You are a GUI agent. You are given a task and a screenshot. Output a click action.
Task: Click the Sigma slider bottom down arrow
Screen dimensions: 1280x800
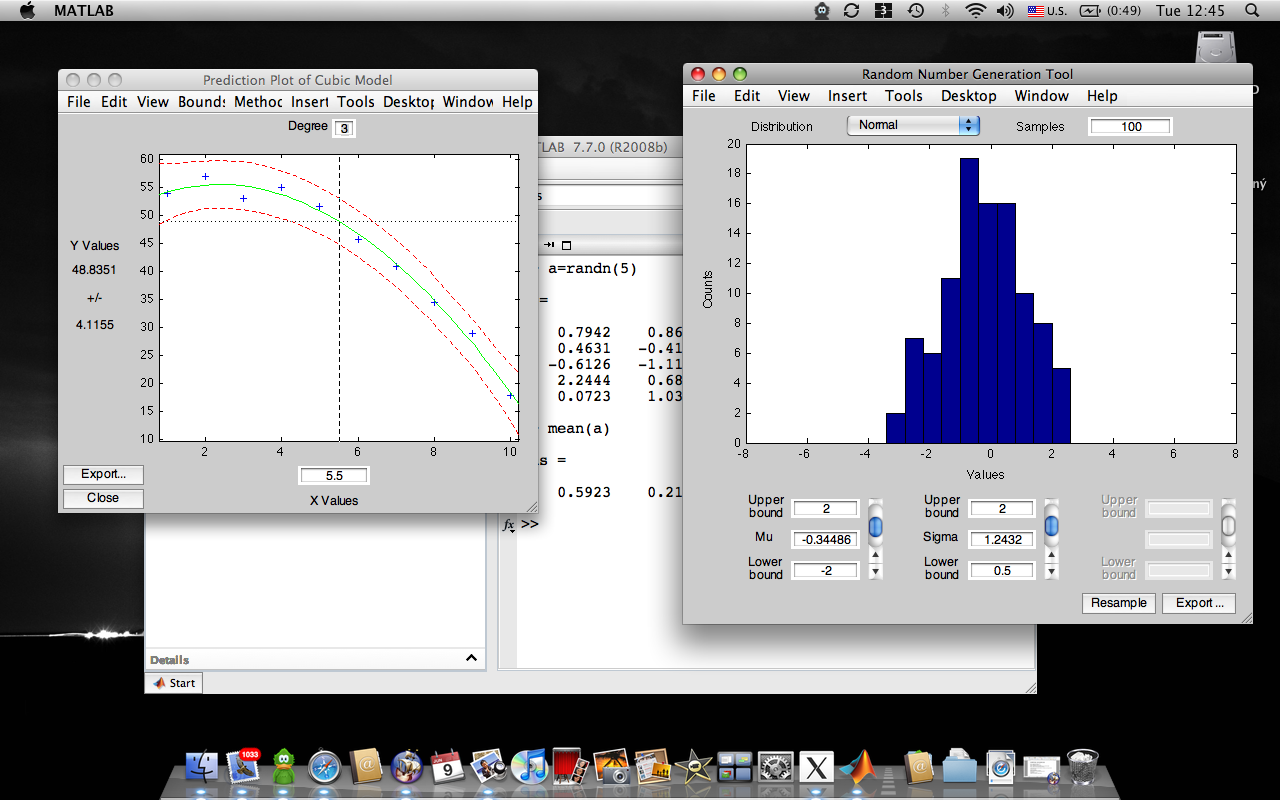pyautogui.click(x=1051, y=572)
